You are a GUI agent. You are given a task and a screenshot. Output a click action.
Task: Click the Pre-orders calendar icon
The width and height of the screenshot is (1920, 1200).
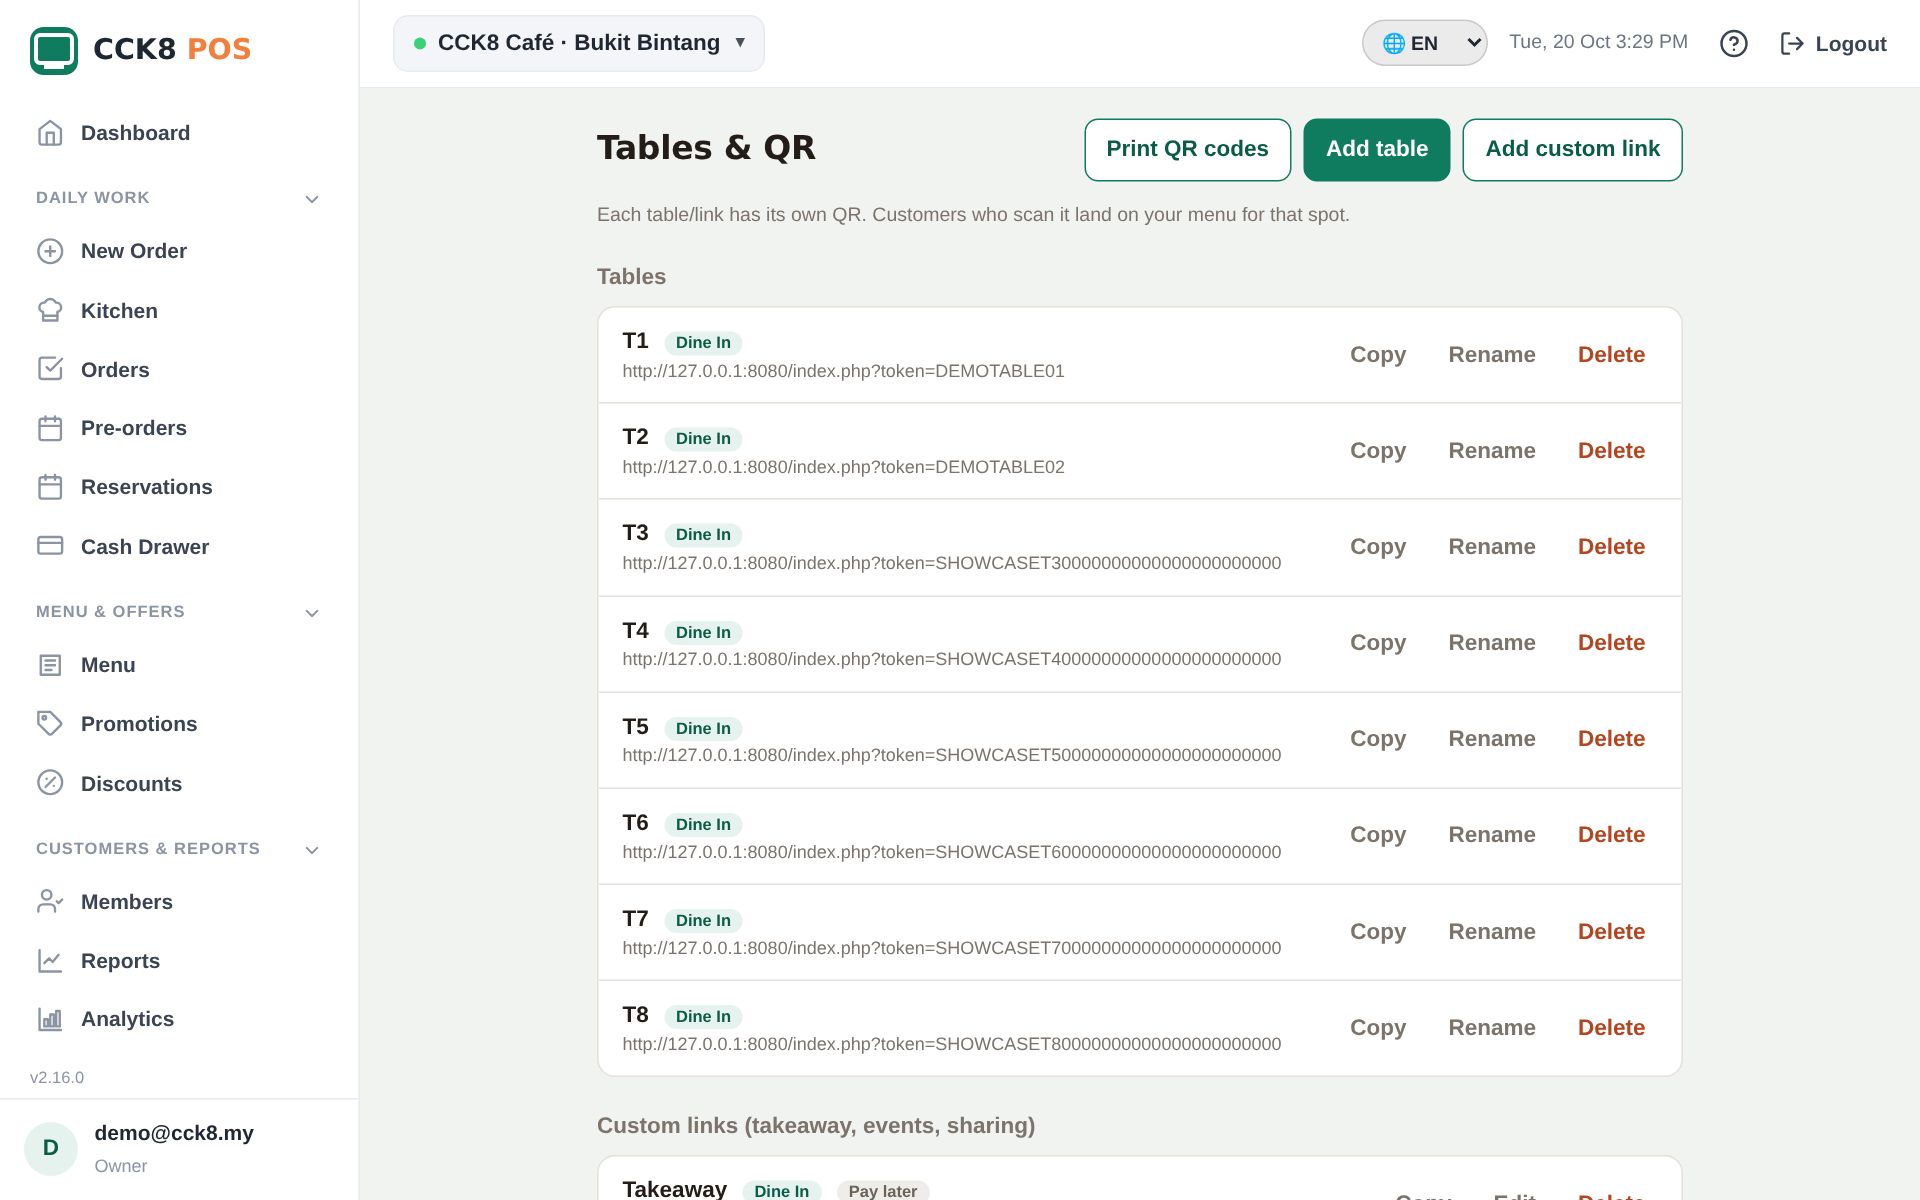(50, 428)
